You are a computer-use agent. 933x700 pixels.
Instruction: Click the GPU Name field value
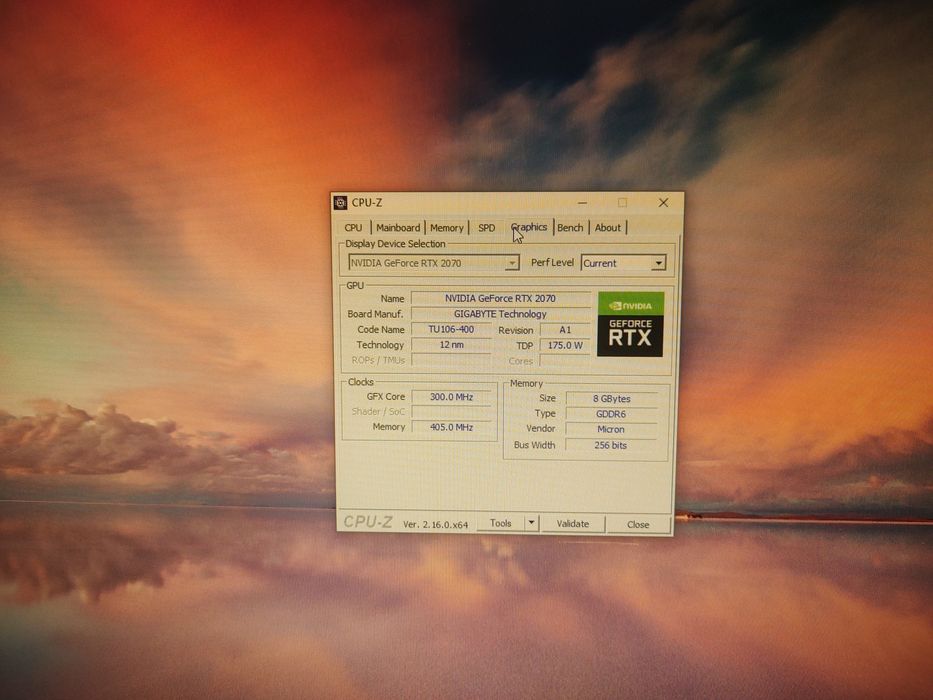tap(500, 298)
